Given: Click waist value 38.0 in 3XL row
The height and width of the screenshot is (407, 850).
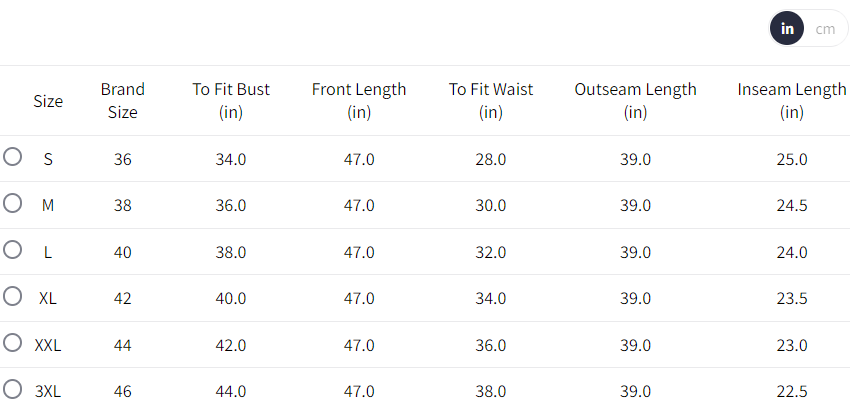Looking at the screenshot, I should pos(491,391).
